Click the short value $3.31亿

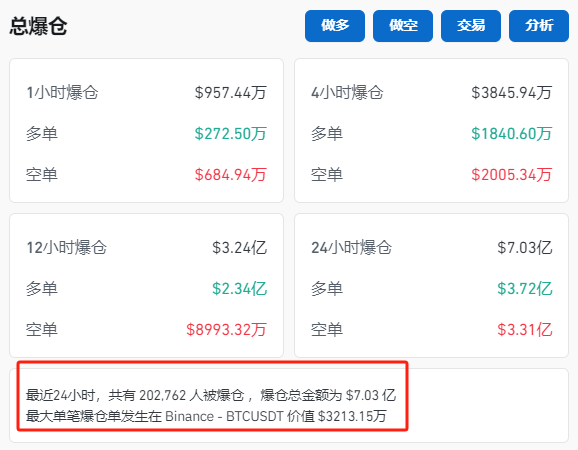pyautogui.click(x=525, y=329)
